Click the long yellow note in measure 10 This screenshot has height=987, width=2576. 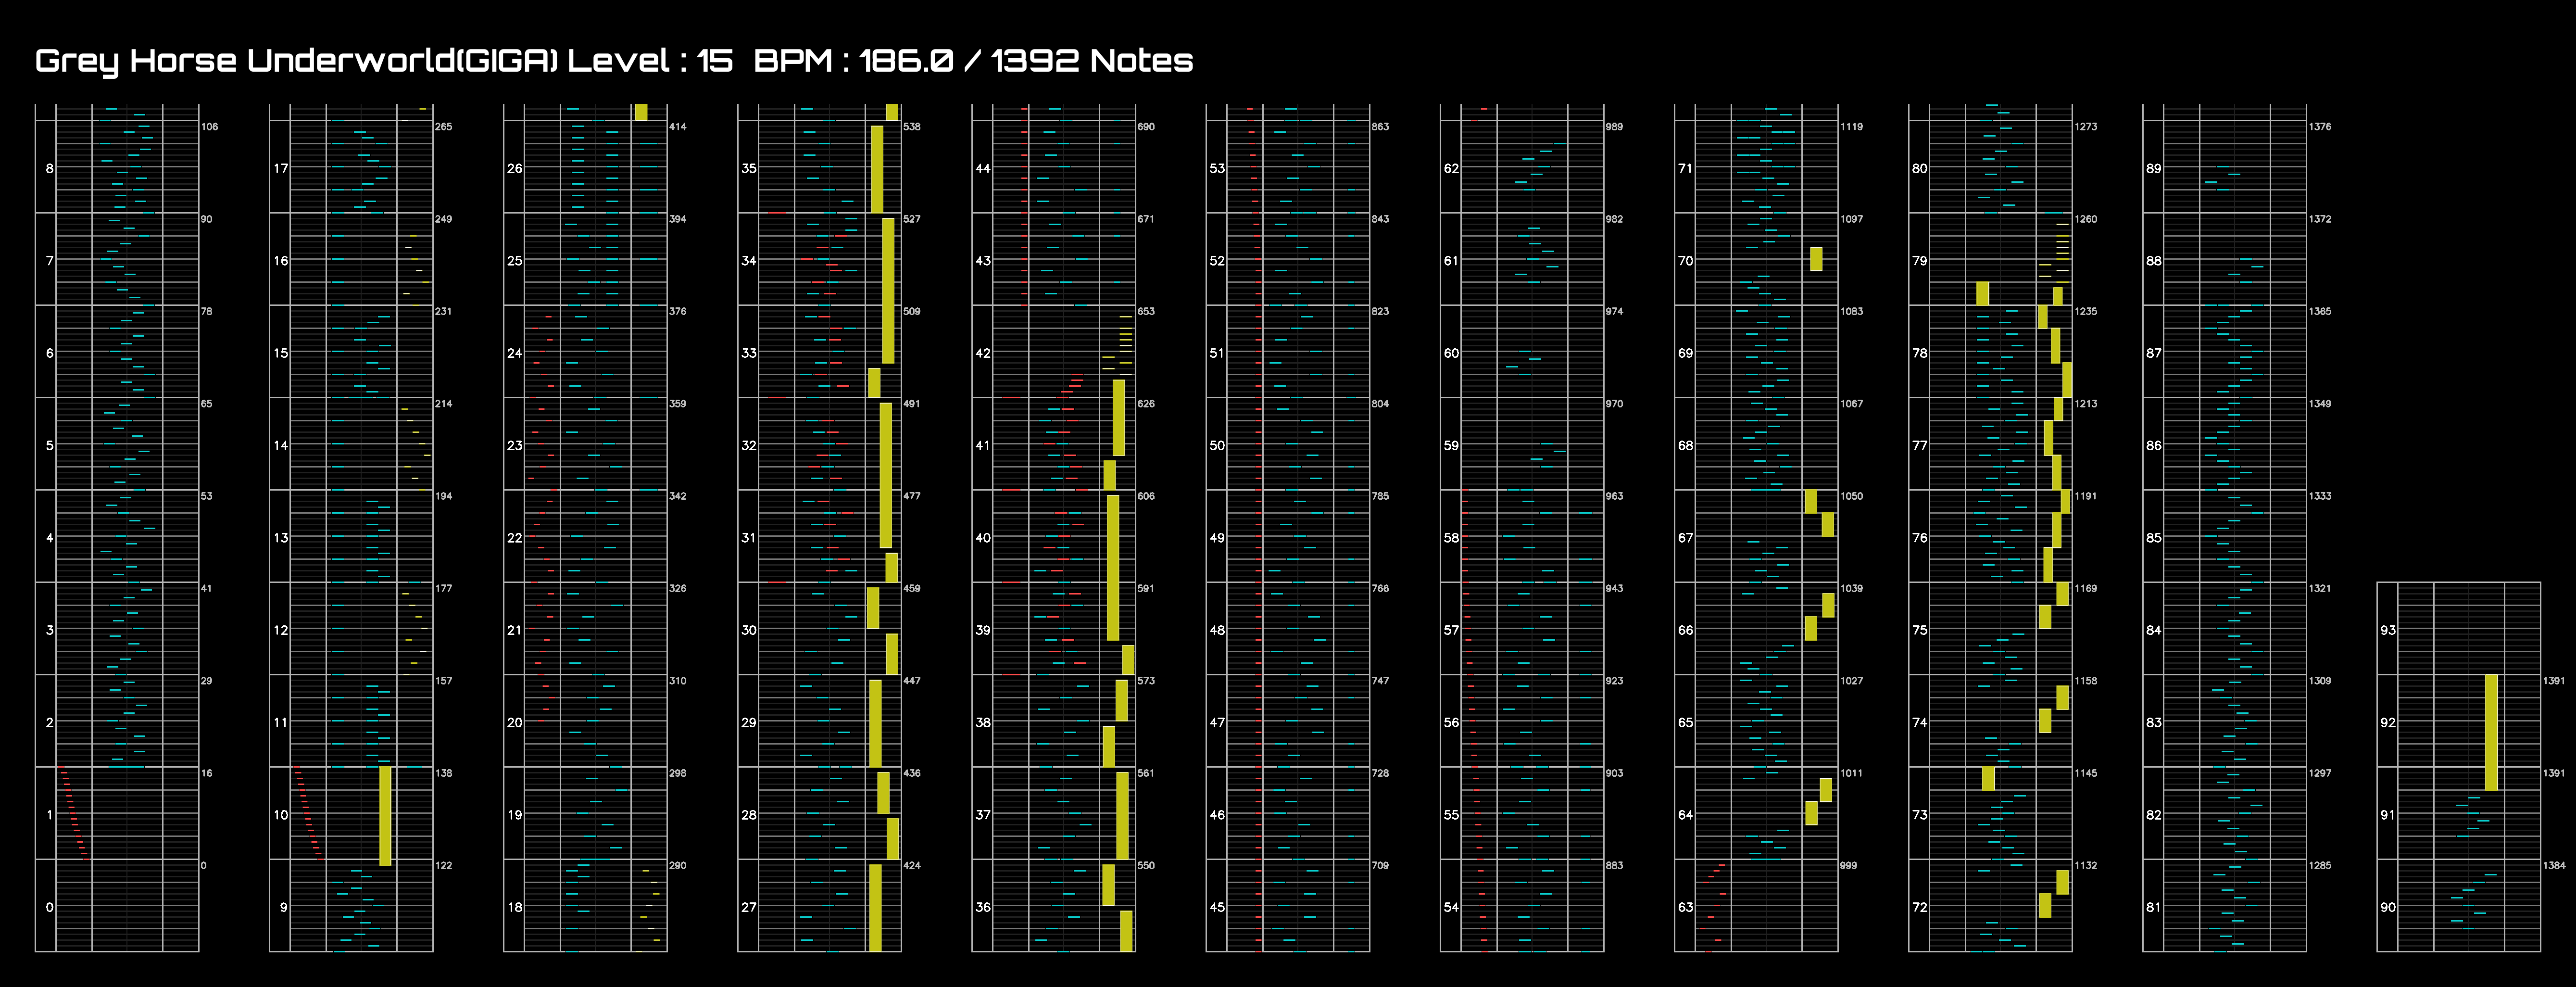tap(385, 816)
